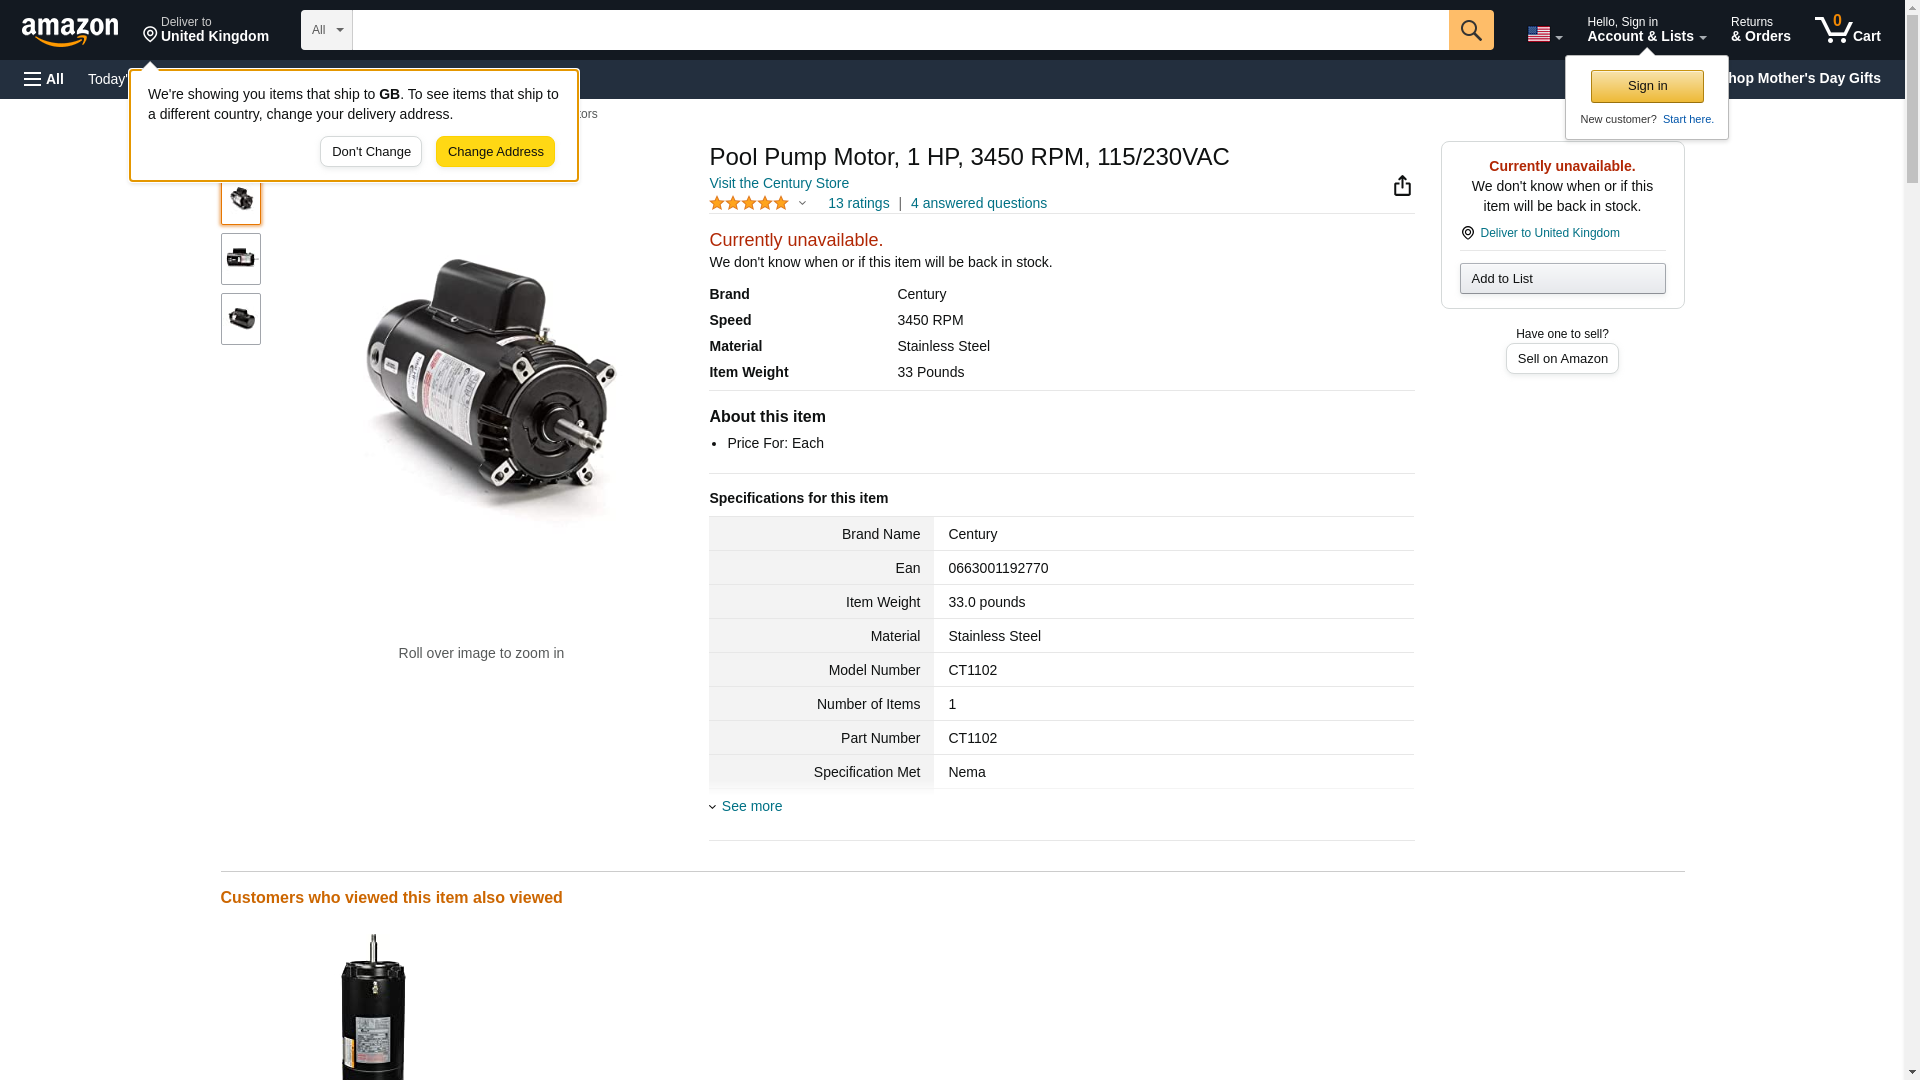
Task: Select the second product thumbnail image
Action: tap(241, 259)
